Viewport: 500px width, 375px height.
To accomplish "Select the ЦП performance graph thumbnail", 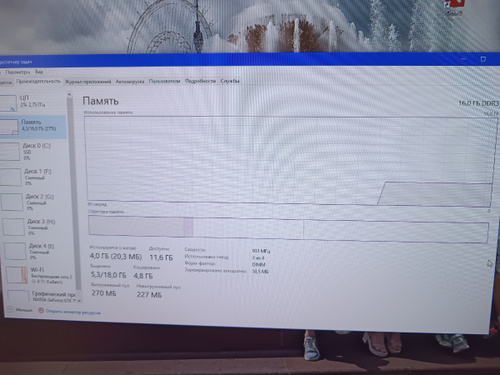I will tap(8, 103).
